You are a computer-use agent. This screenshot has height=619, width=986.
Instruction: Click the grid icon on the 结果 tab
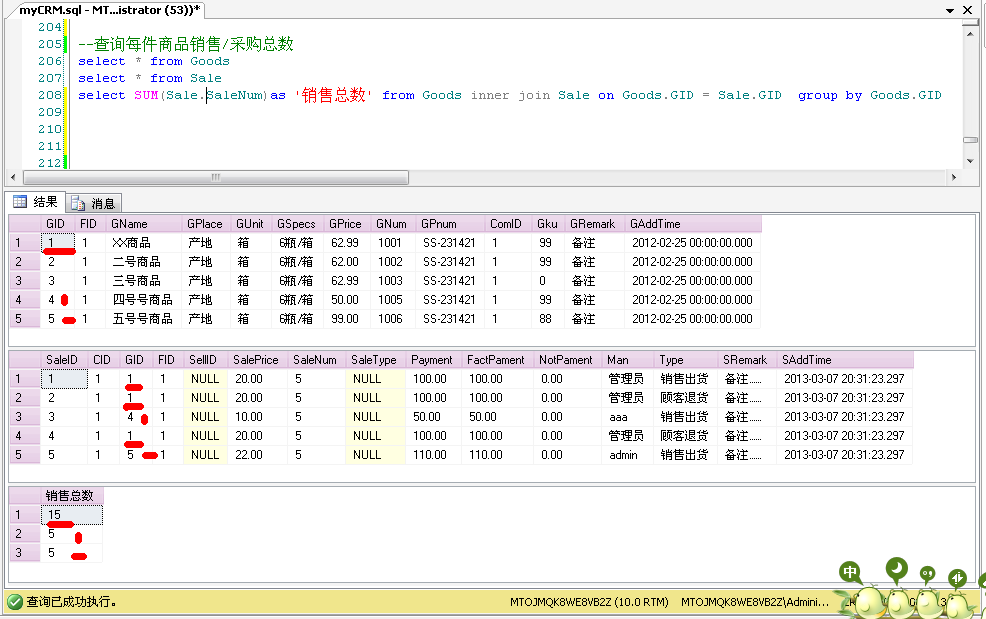pyautogui.click(x=22, y=200)
